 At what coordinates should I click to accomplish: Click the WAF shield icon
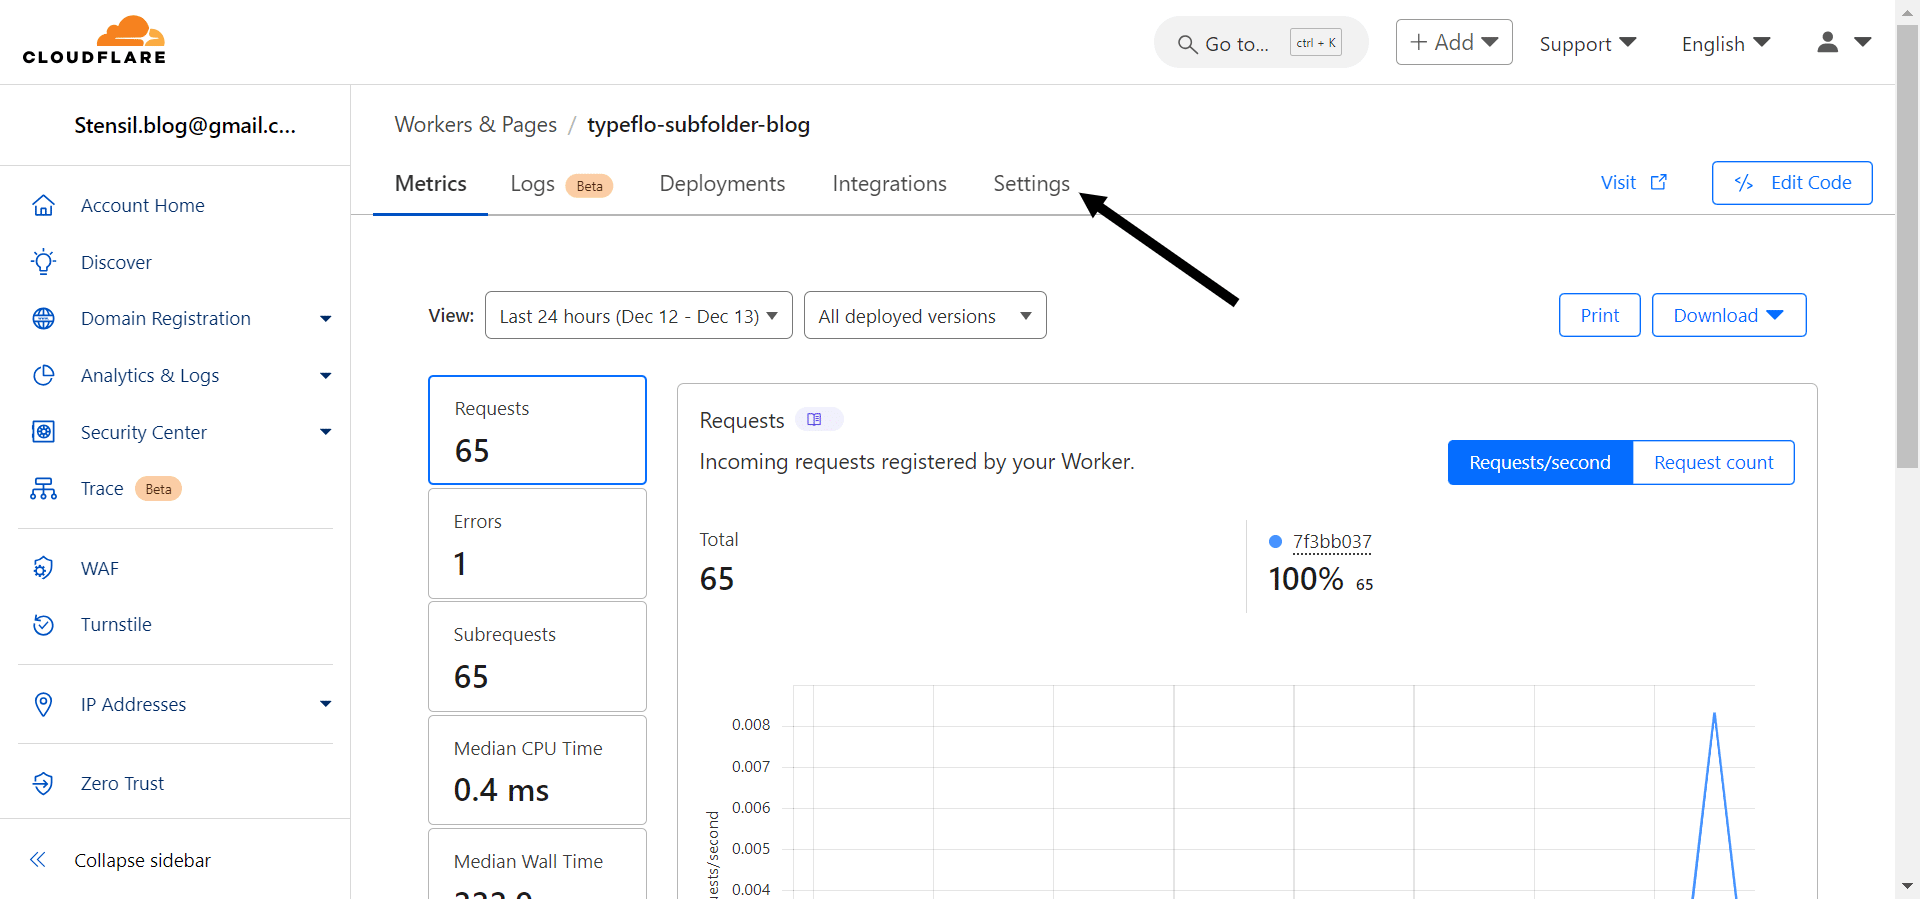[43, 568]
